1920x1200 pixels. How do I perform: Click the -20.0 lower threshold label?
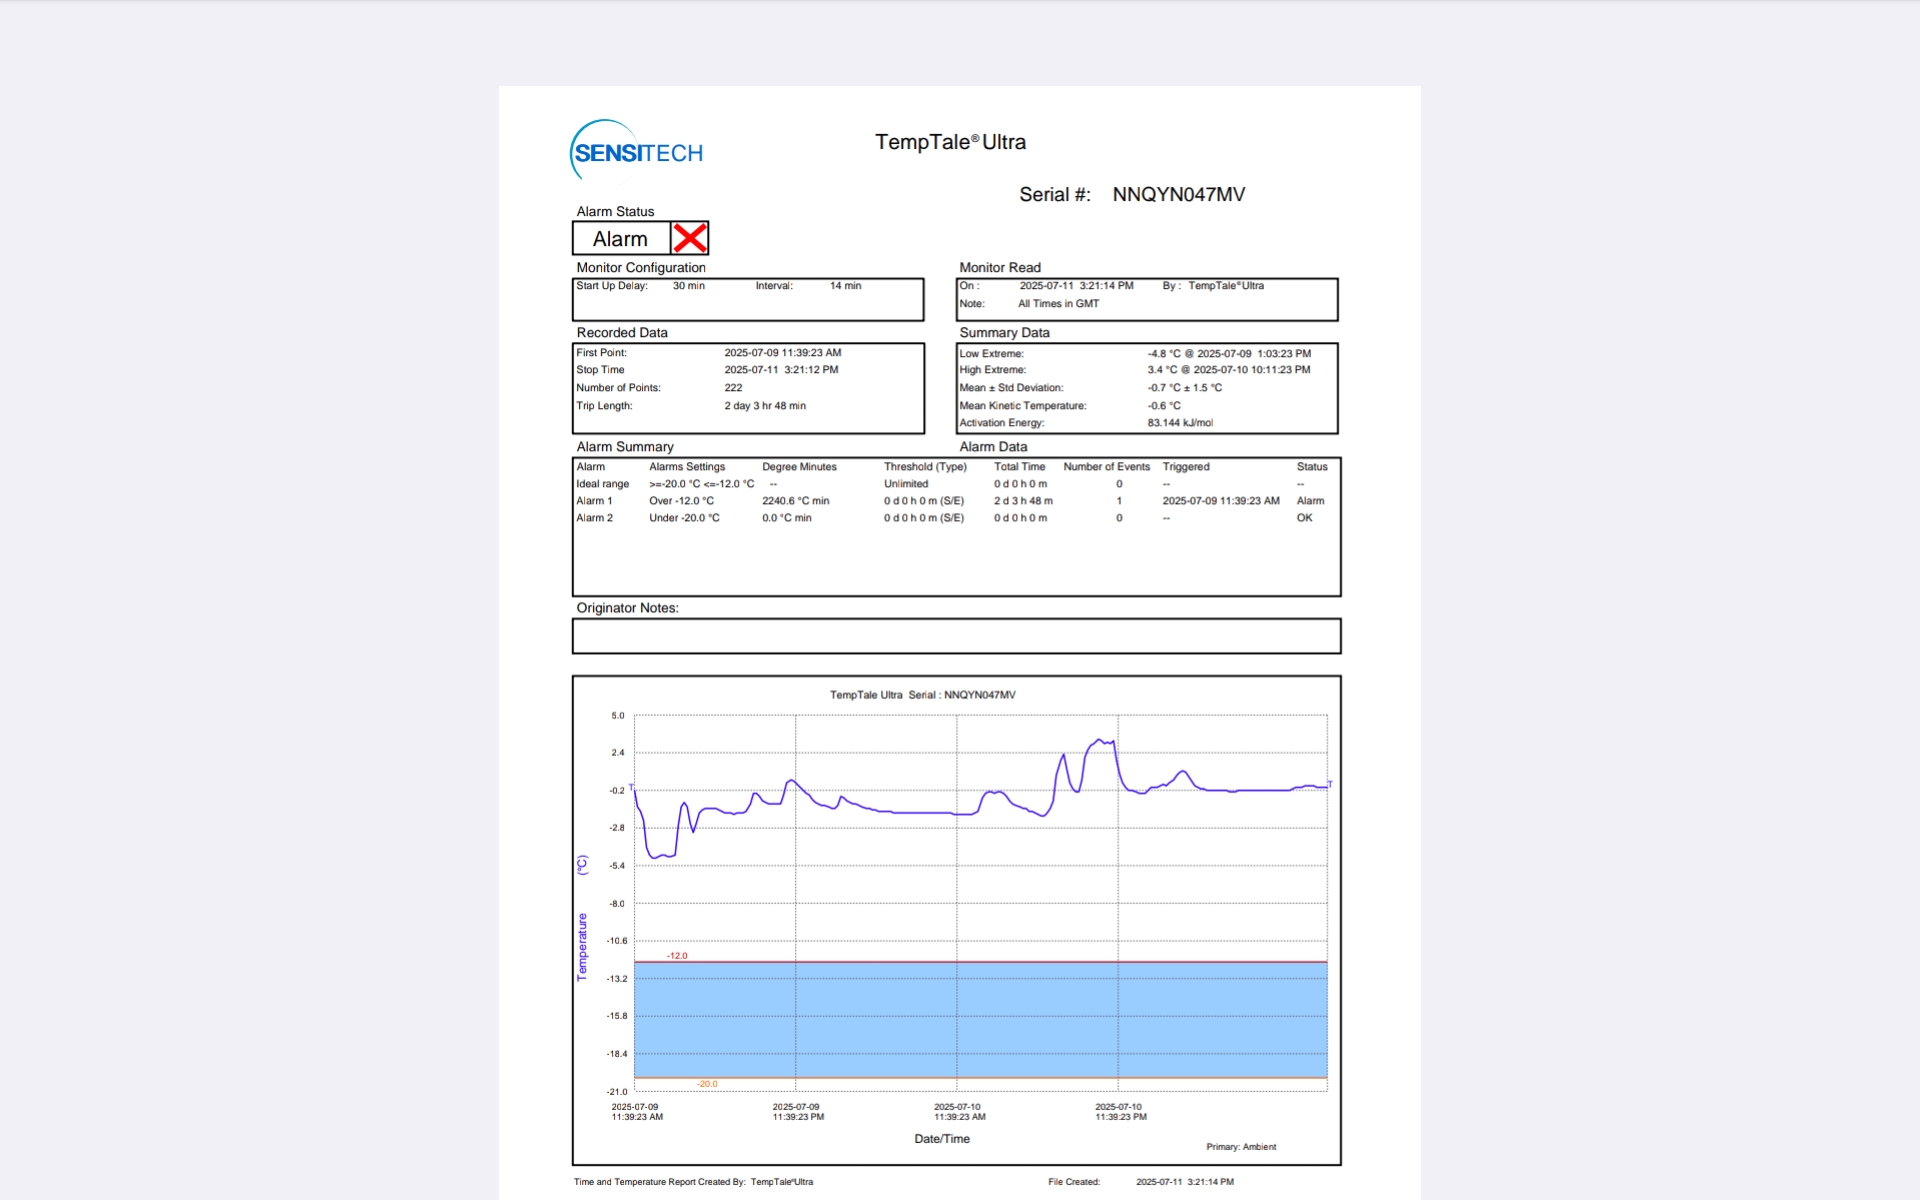pyautogui.click(x=707, y=1084)
